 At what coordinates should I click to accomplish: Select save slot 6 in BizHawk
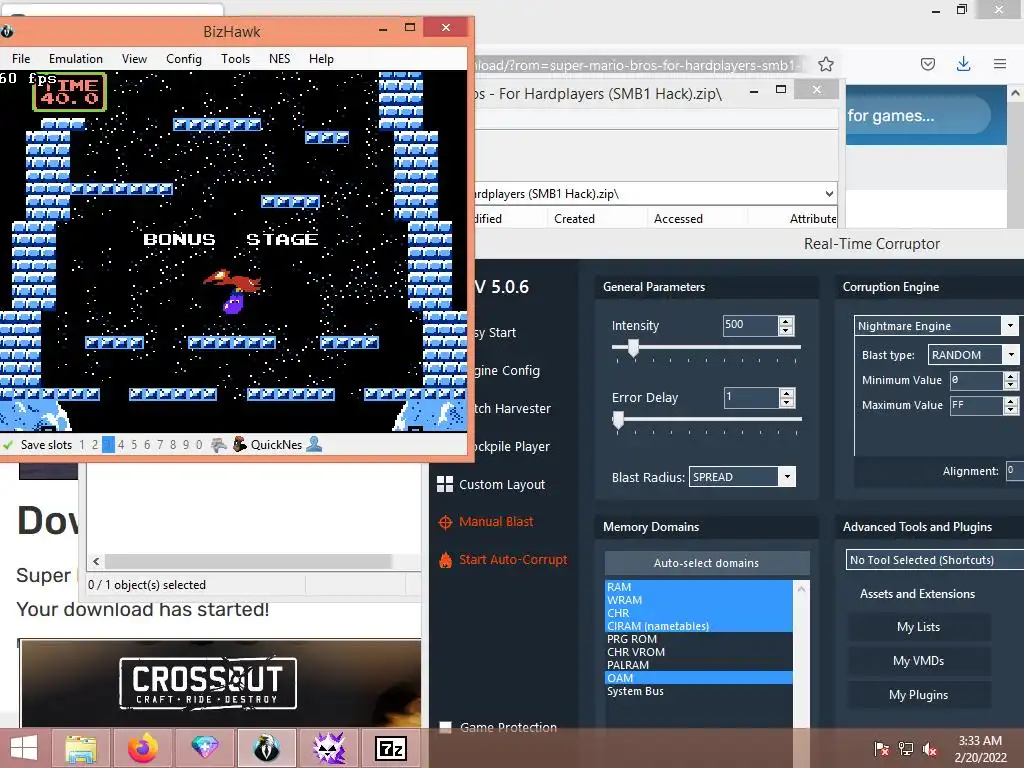pos(147,445)
